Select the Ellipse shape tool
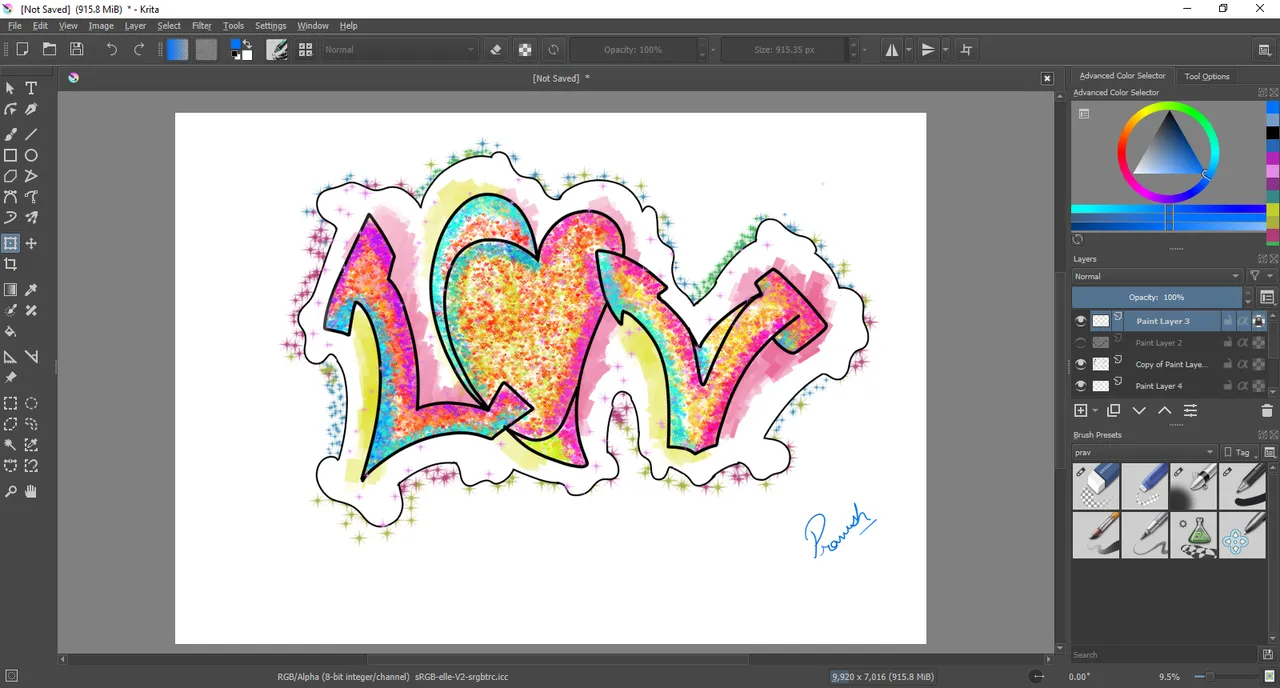 [31, 155]
